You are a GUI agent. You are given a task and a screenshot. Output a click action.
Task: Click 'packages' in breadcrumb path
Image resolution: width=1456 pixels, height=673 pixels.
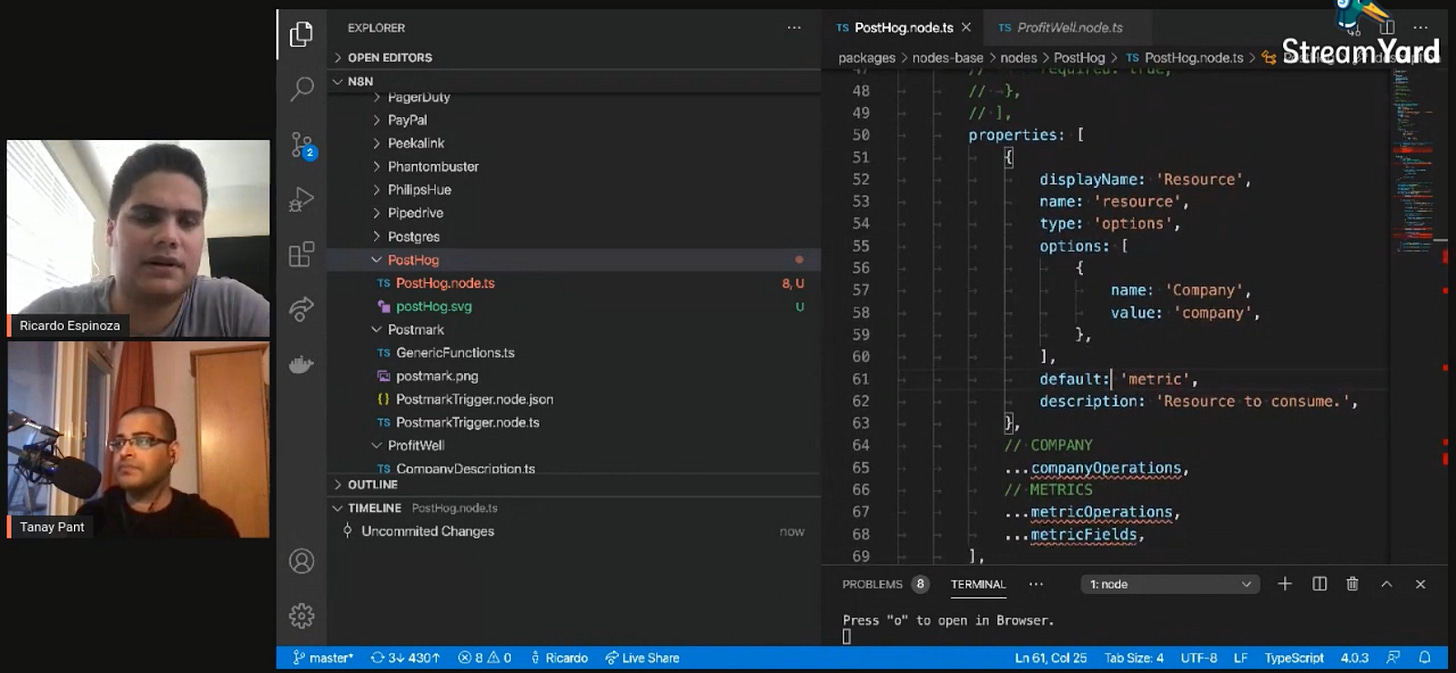(x=867, y=58)
